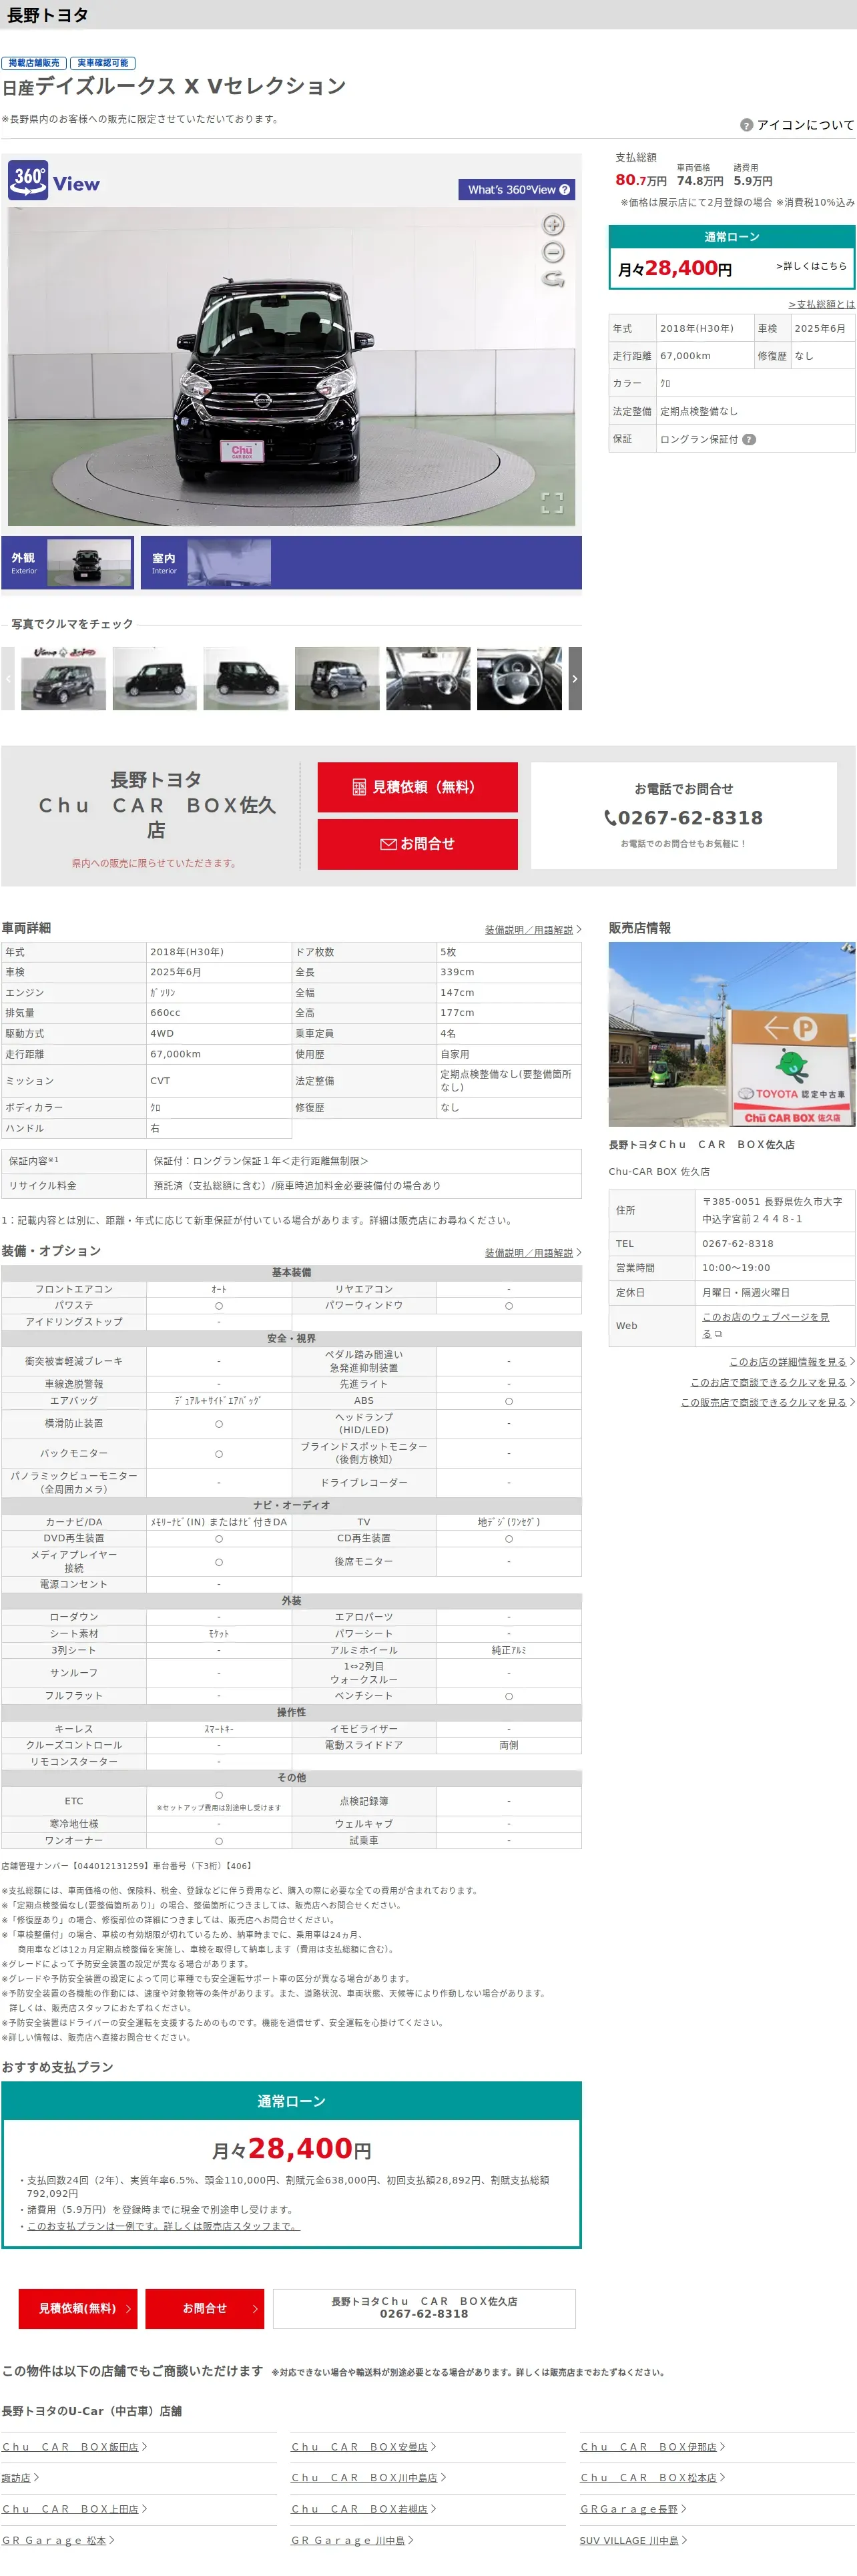The height and width of the screenshot is (2576, 857).
Task: Open first car photo thumbnail with logo banner
Action: (63, 678)
